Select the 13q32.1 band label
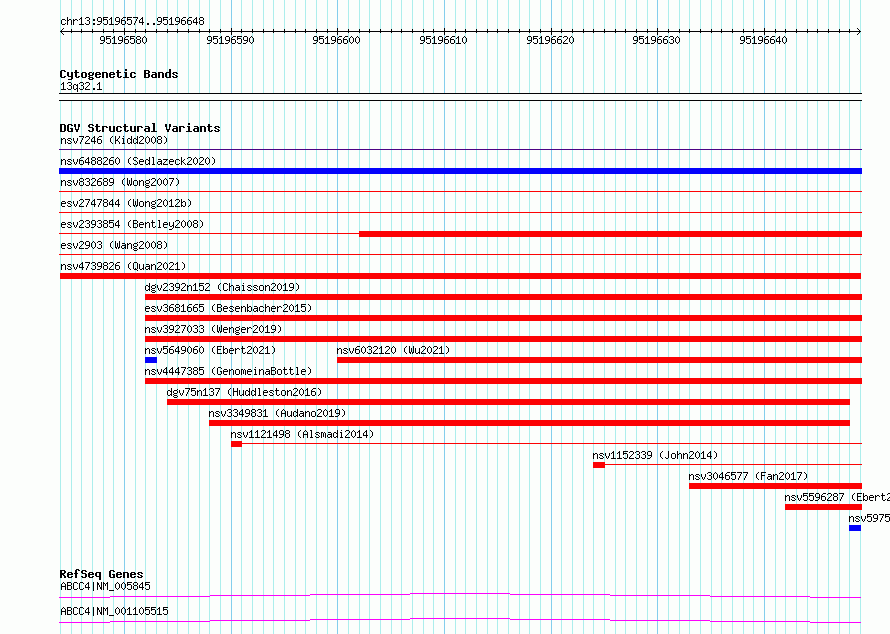 (x=81, y=86)
